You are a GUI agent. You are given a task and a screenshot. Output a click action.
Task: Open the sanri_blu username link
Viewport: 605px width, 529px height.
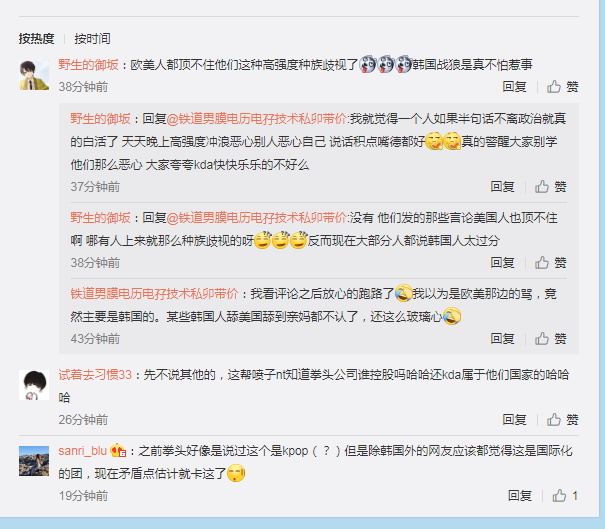click(83, 451)
